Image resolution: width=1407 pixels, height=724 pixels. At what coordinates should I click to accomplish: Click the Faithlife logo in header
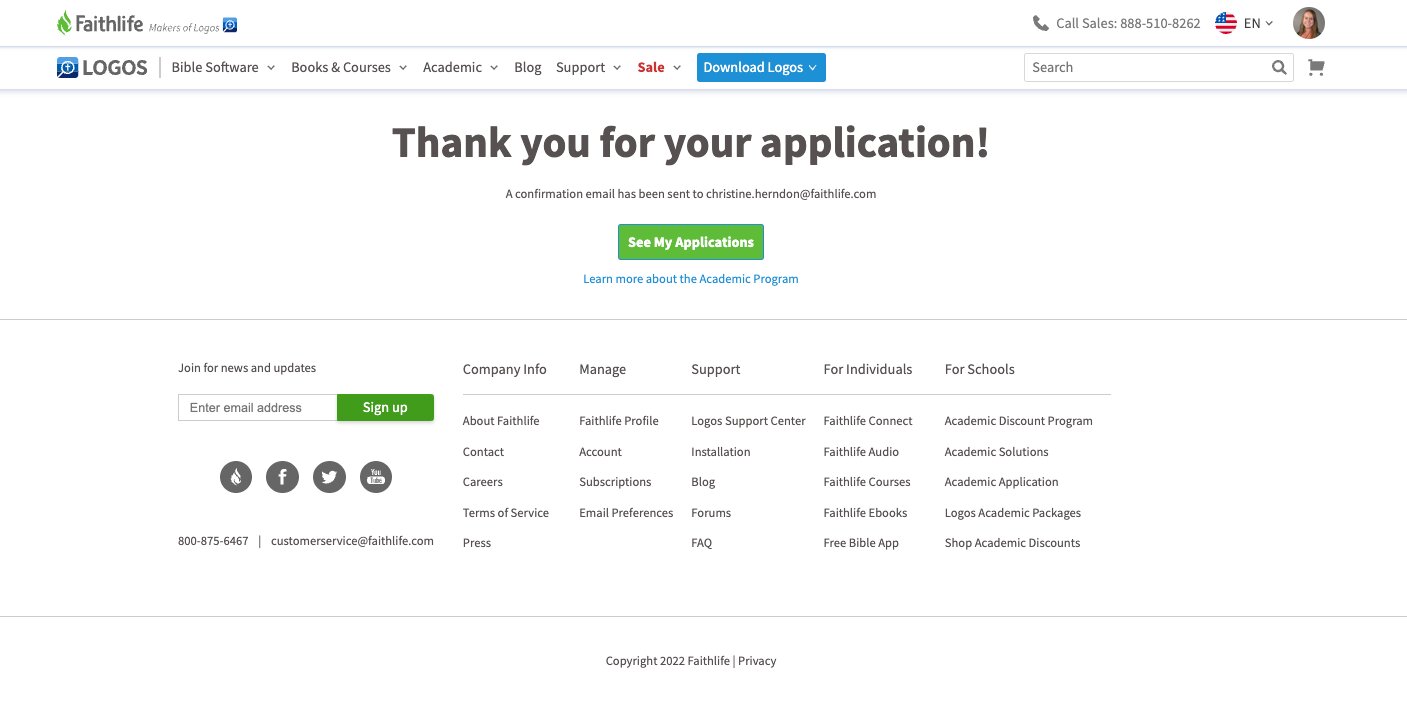click(100, 23)
